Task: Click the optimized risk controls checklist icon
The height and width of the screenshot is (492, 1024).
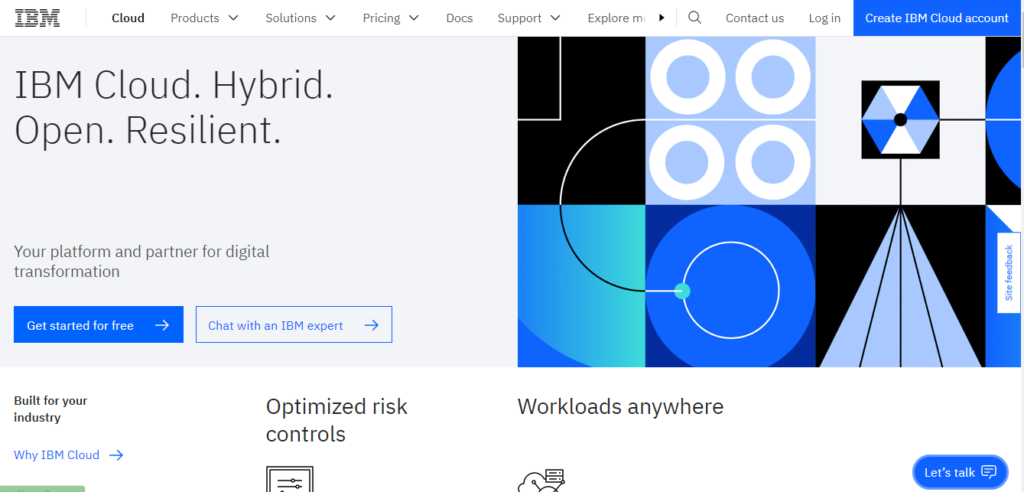Action: coord(290,479)
